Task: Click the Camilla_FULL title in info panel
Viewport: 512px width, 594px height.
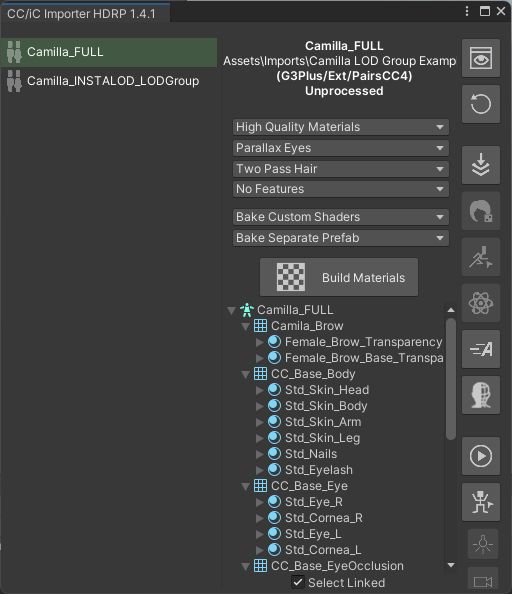Action: click(344, 46)
